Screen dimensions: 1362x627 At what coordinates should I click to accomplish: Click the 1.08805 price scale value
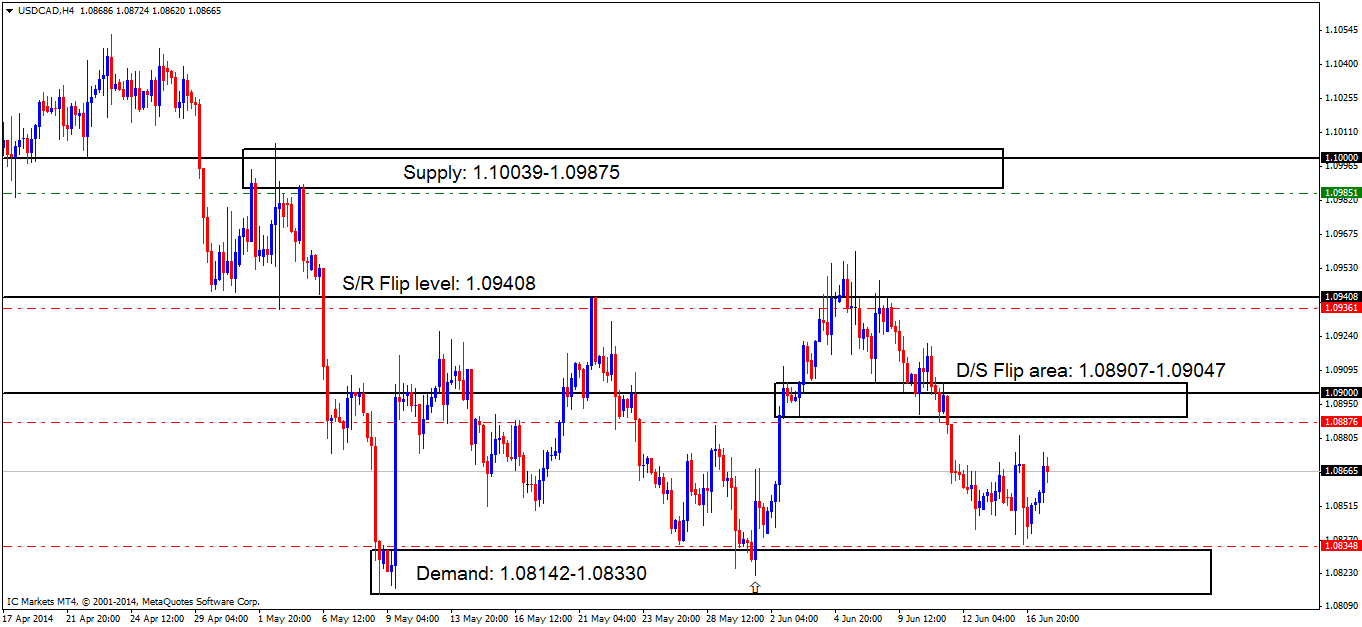[1340, 437]
